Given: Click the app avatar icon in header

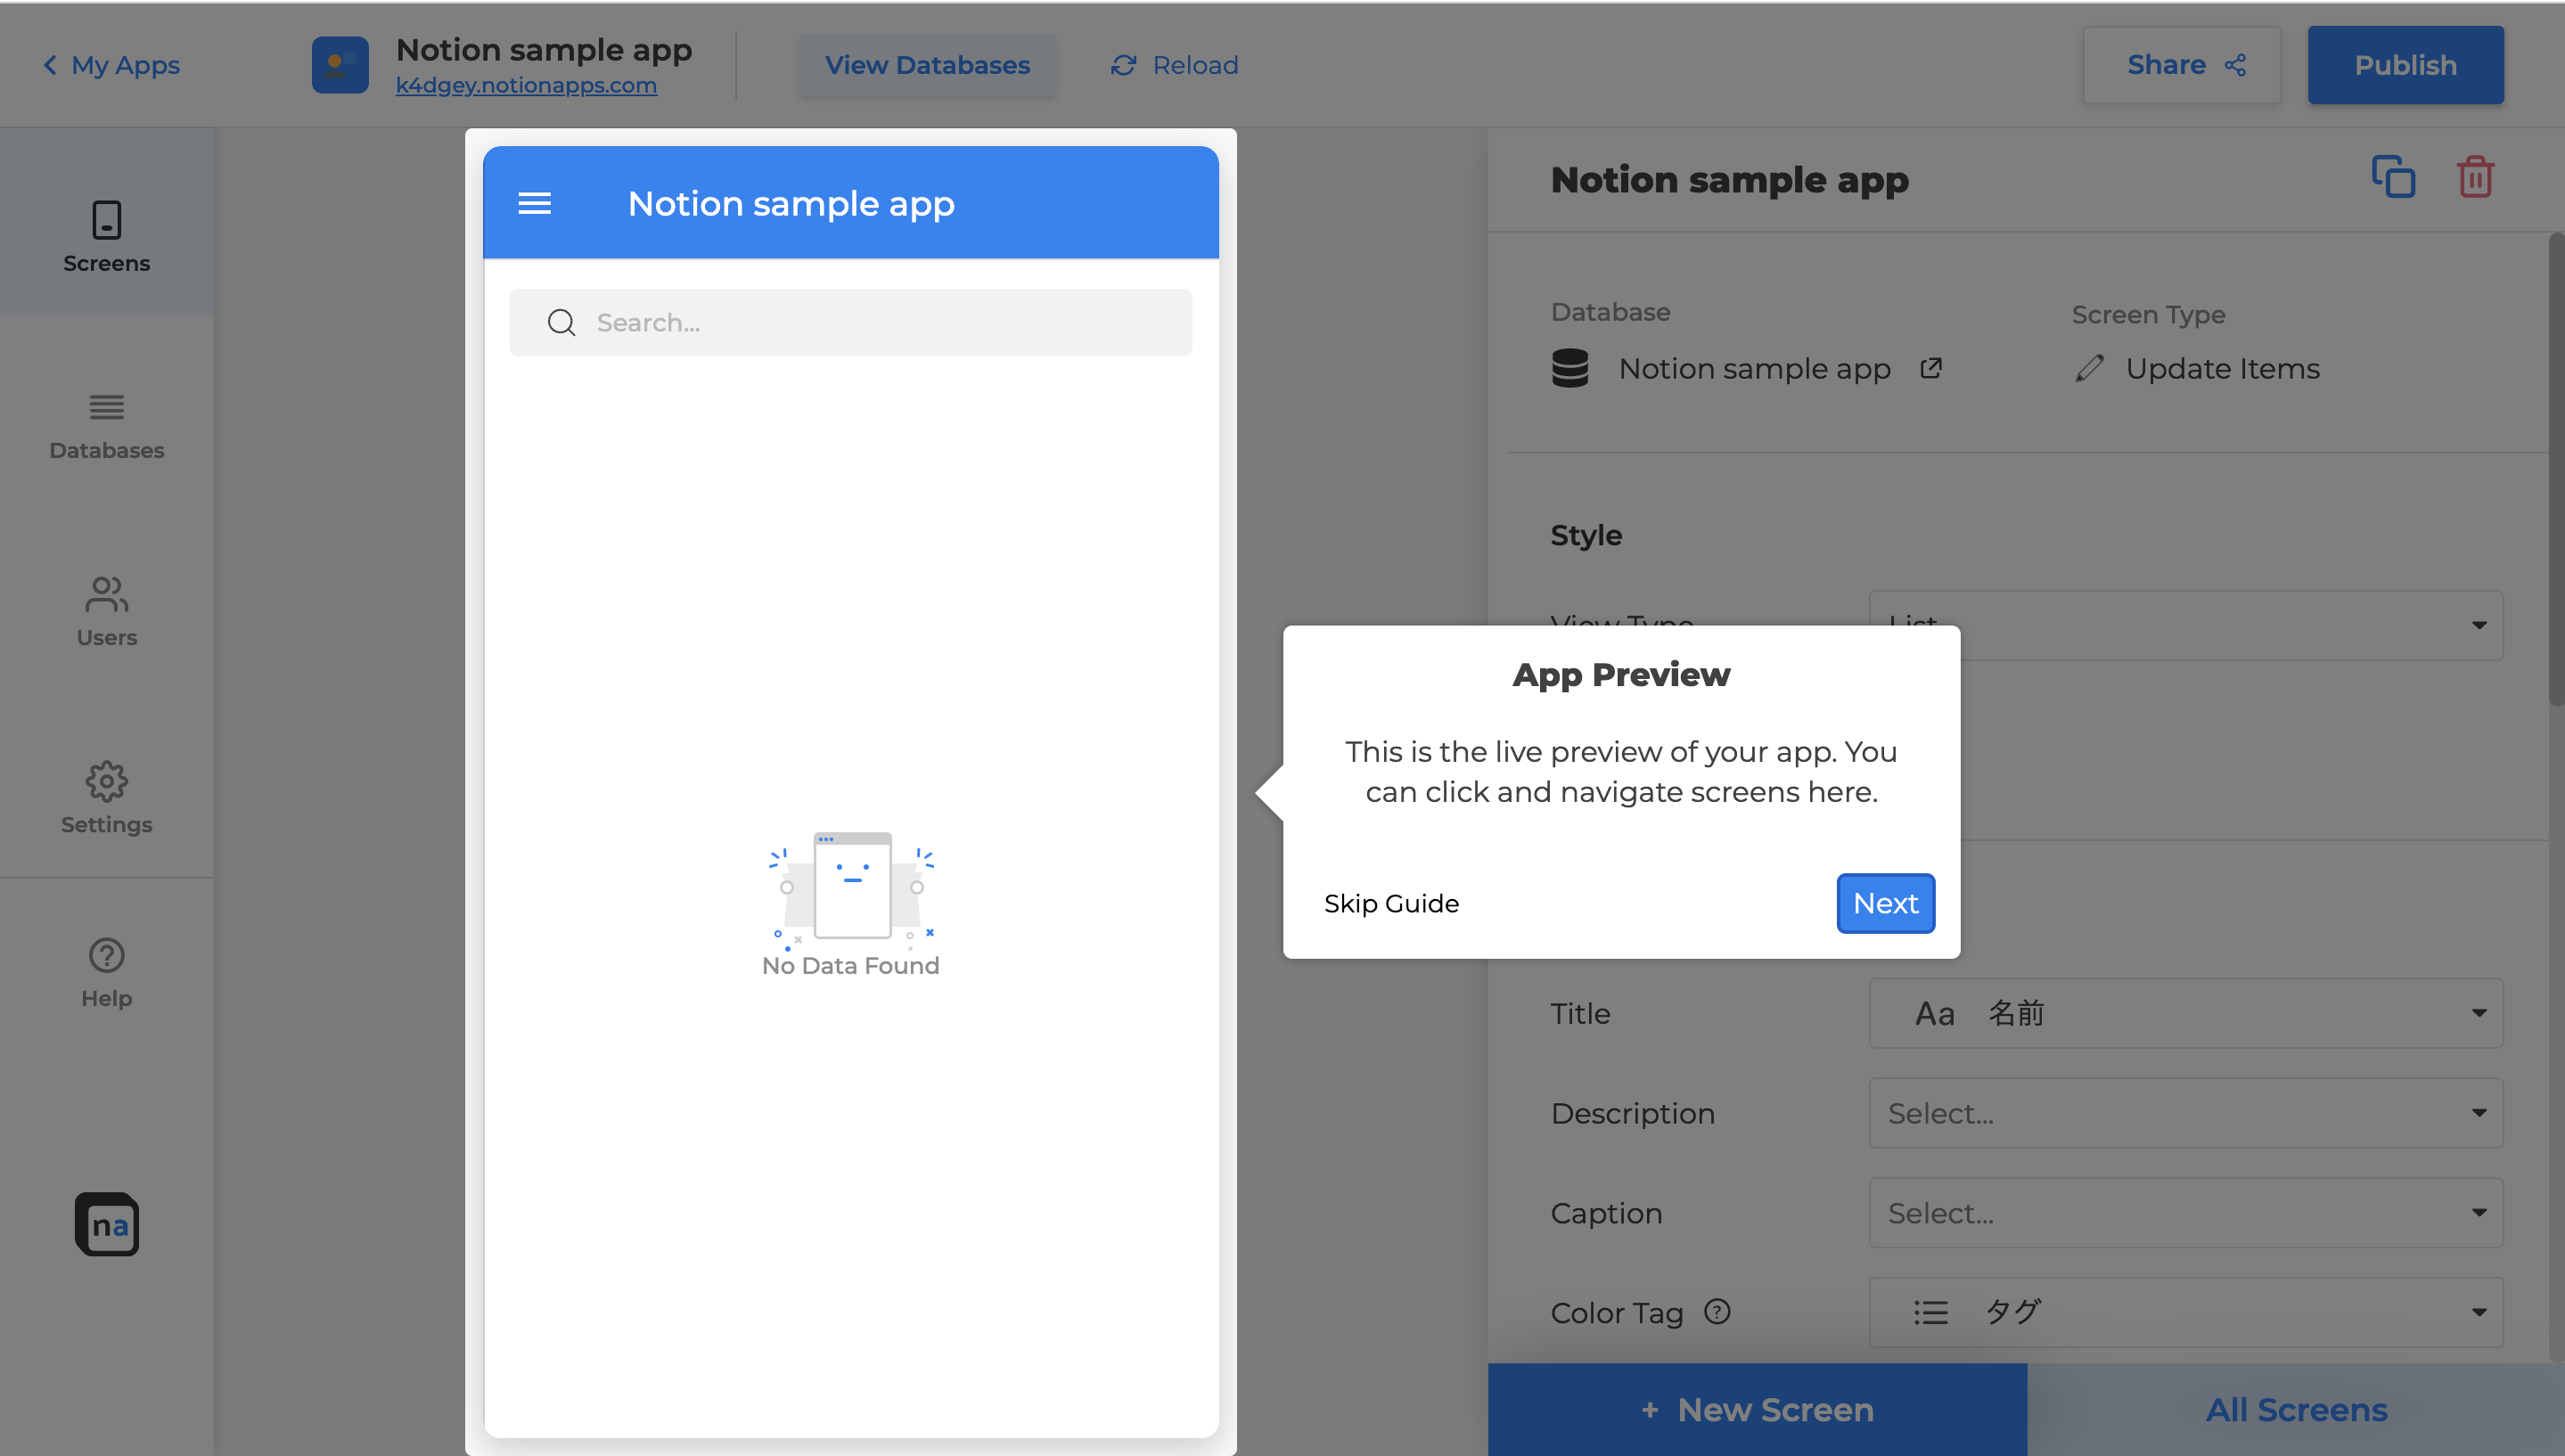Looking at the screenshot, I should coord(340,65).
